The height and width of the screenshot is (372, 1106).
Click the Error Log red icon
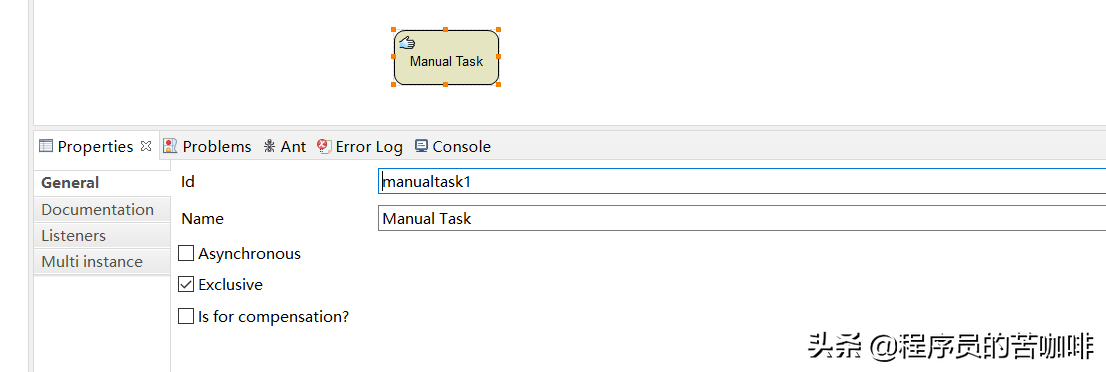[x=324, y=146]
